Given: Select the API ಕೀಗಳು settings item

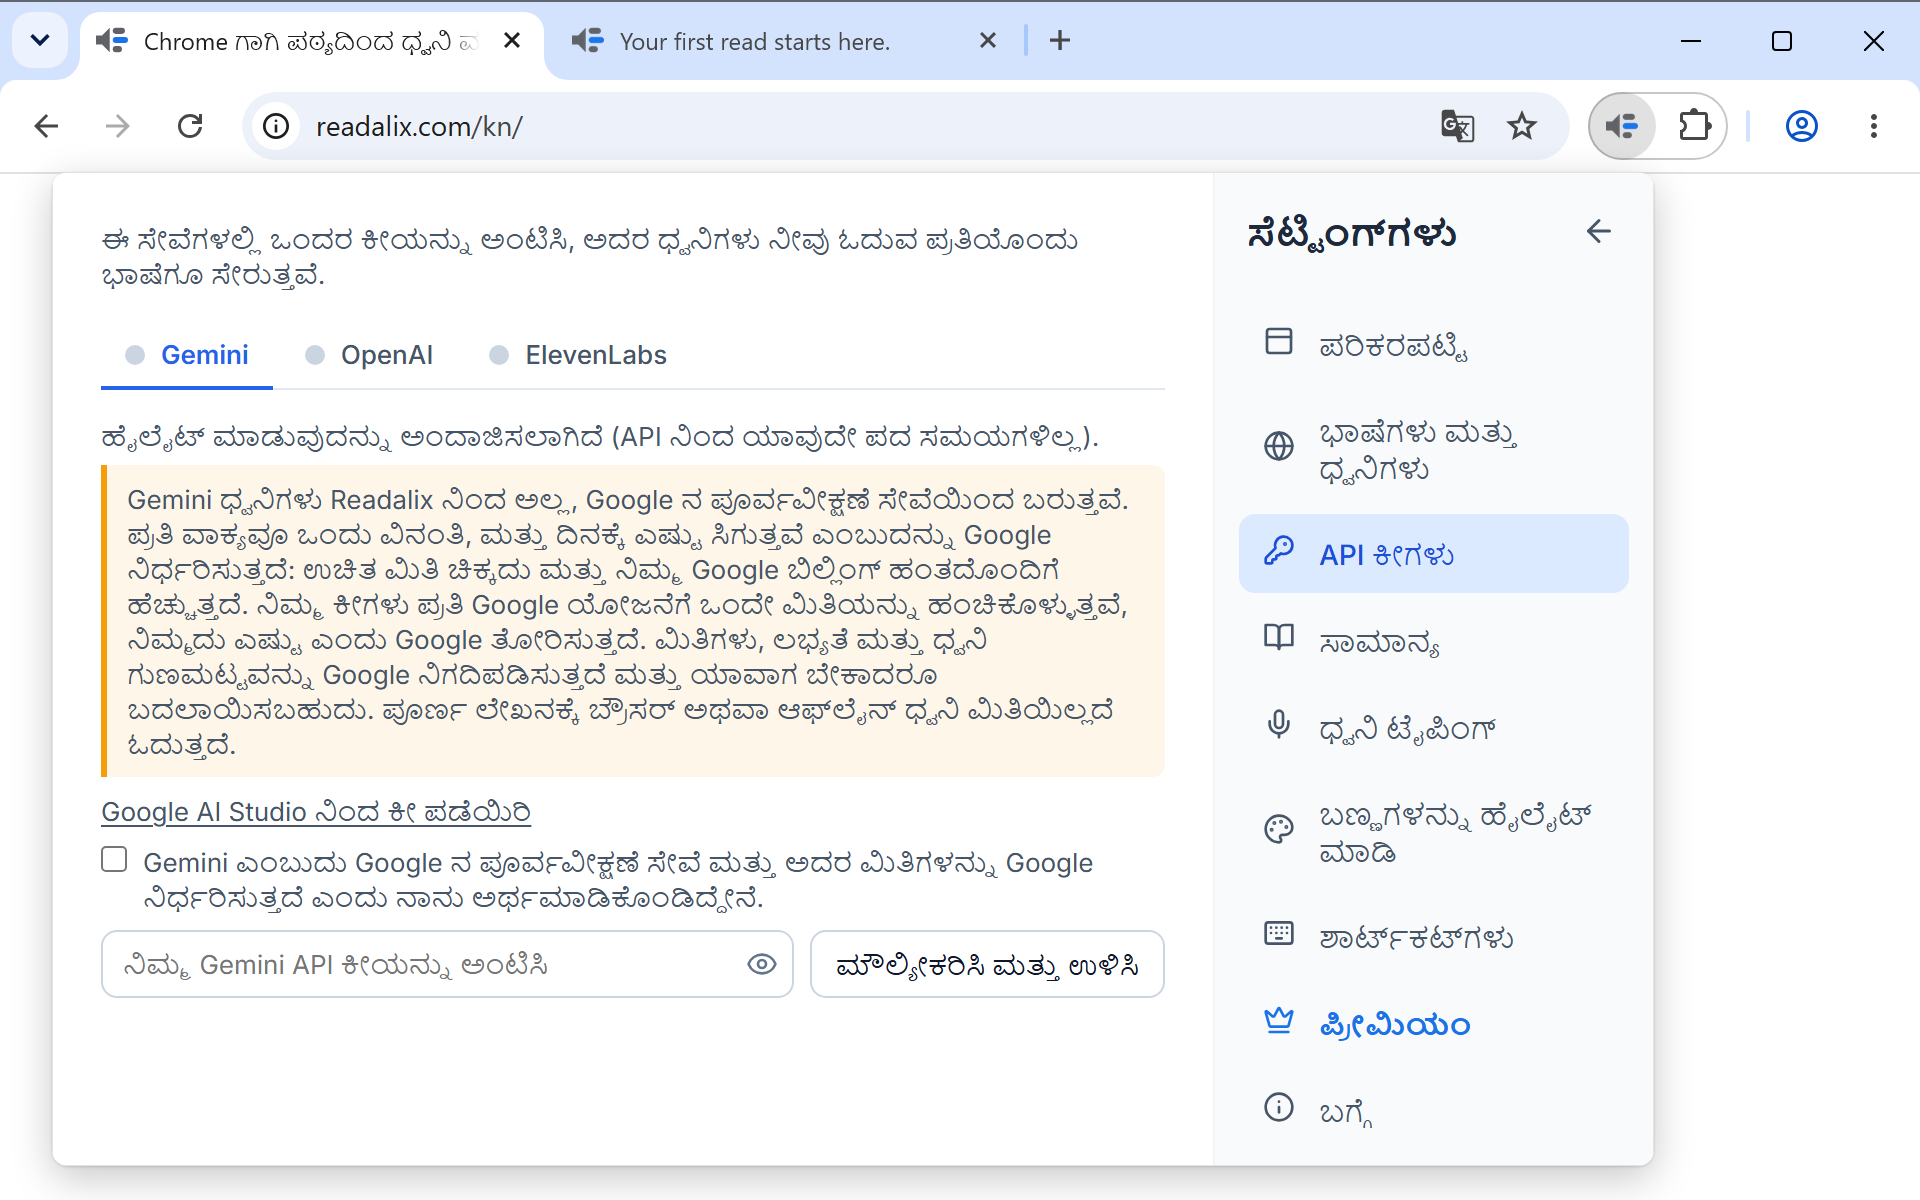Looking at the screenshot, I should [x=1433, y=554].
